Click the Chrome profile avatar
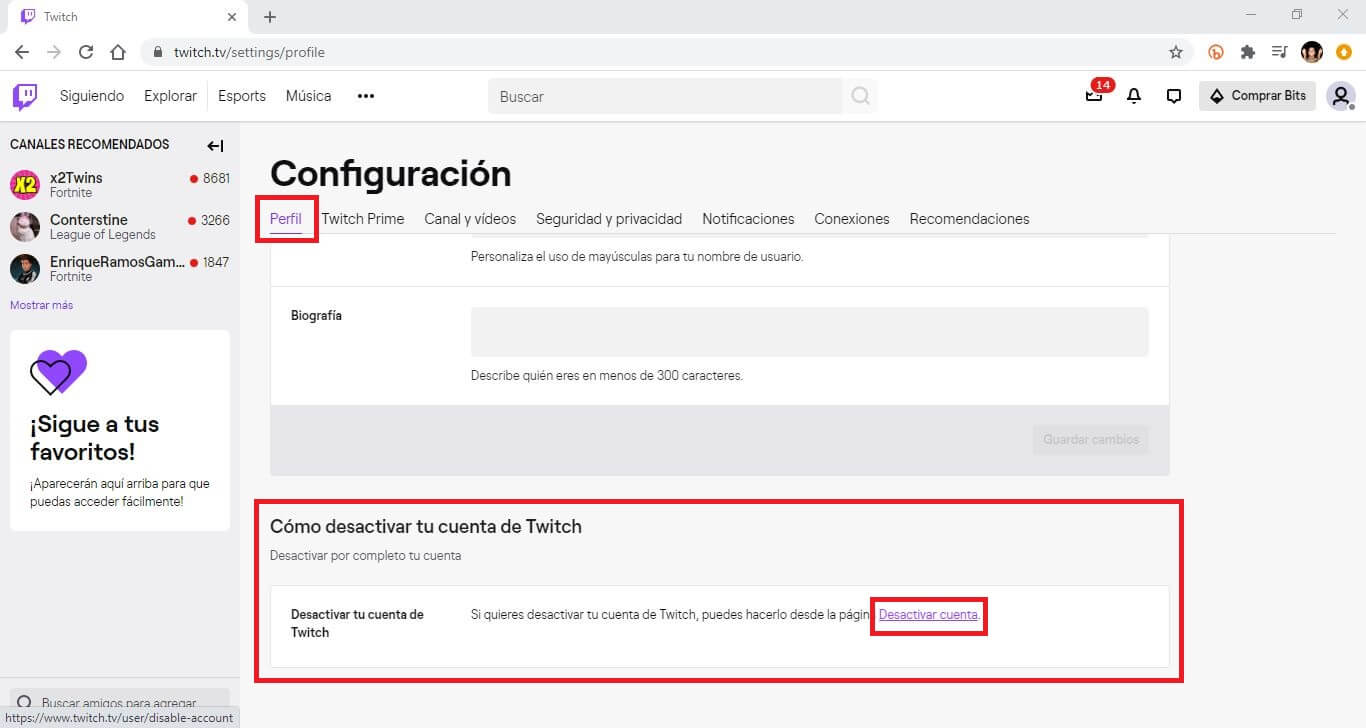This screenshot has height=728, width=1366. 1312,52
